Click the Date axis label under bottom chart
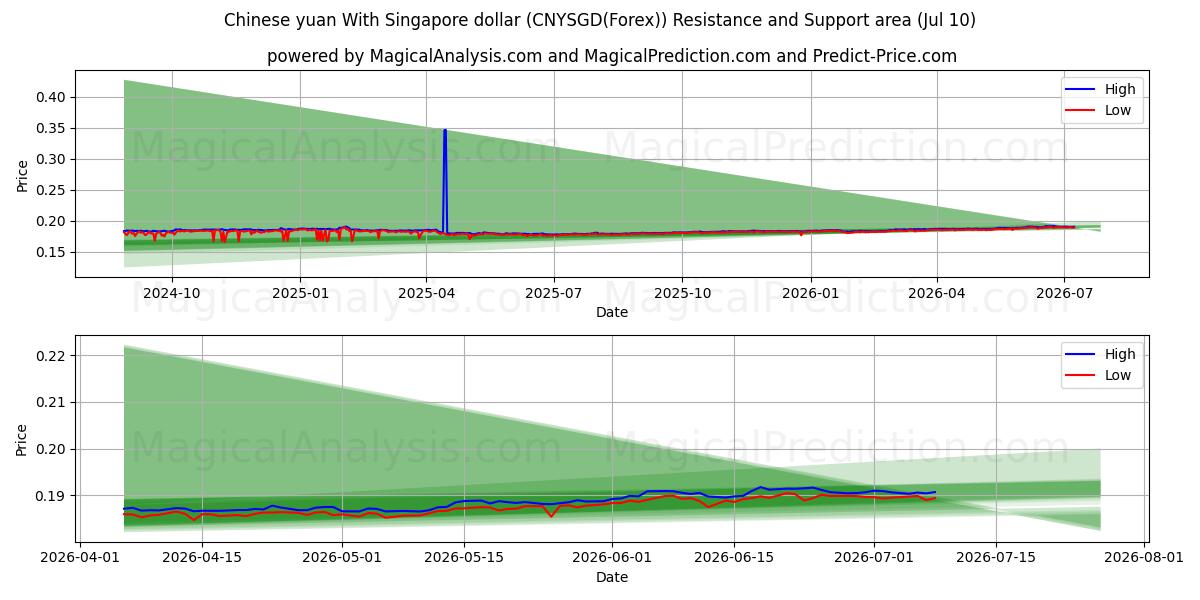1200x600 pixels. tap(612, 577)
